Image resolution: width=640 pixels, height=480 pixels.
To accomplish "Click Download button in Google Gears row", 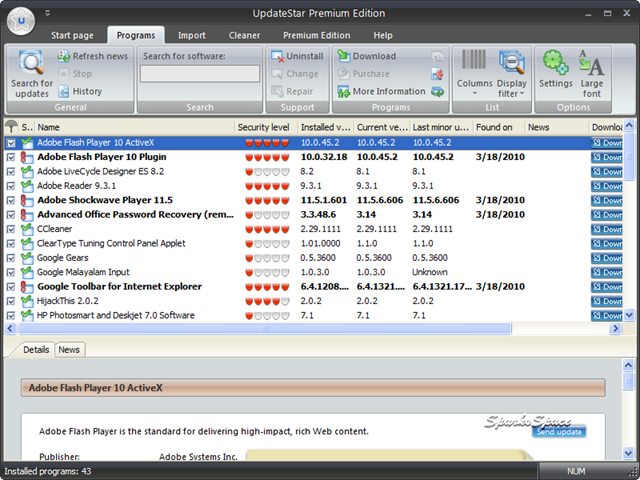I will pyautogui.click(x=607, y=258).
